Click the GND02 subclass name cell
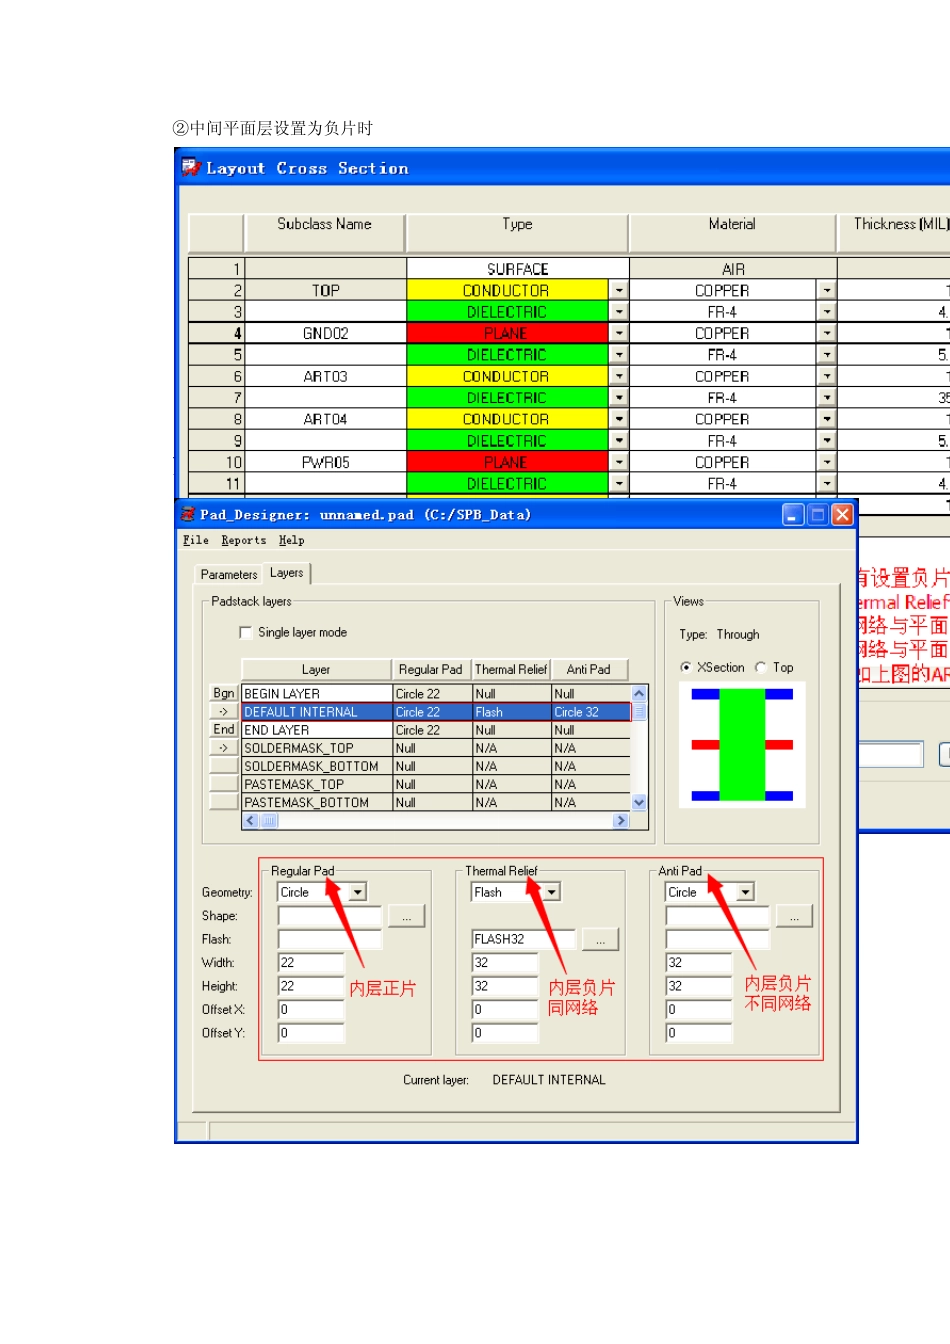Image resolution: width=950 pixels, height=1344 pixels. [325, 334]
